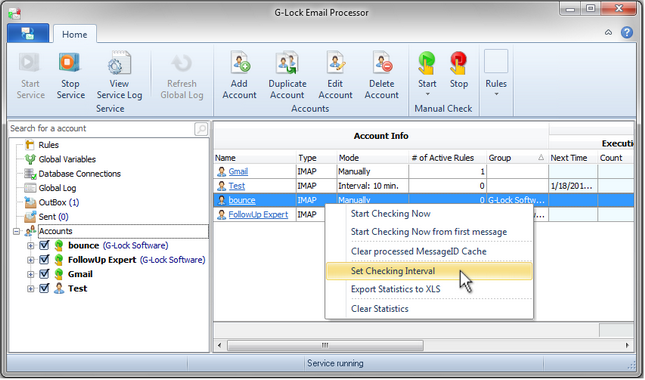Image resolution: width=645 pixels, height=380 pixels.
Task: Click the Duplicate Account icon
Action: [x=287, y=62]
